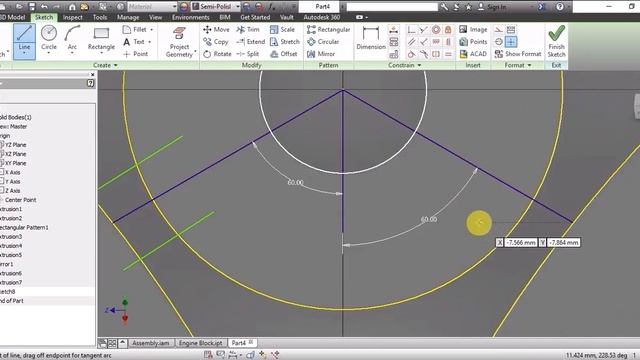Click the Stretch tool

pyautogui.click(x=285, y=42)
